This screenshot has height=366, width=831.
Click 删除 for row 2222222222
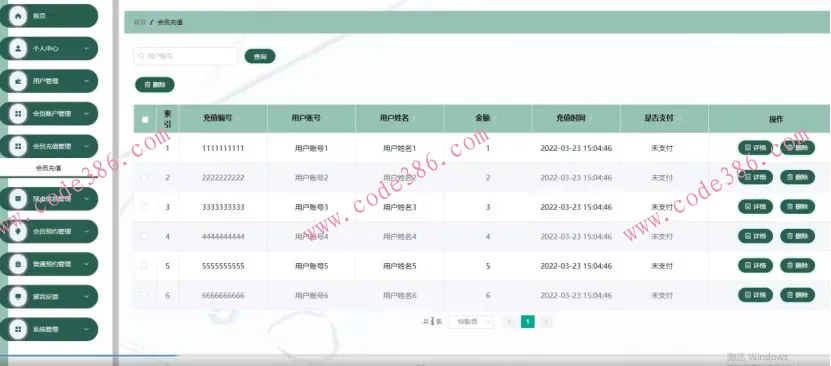(798, 177)
